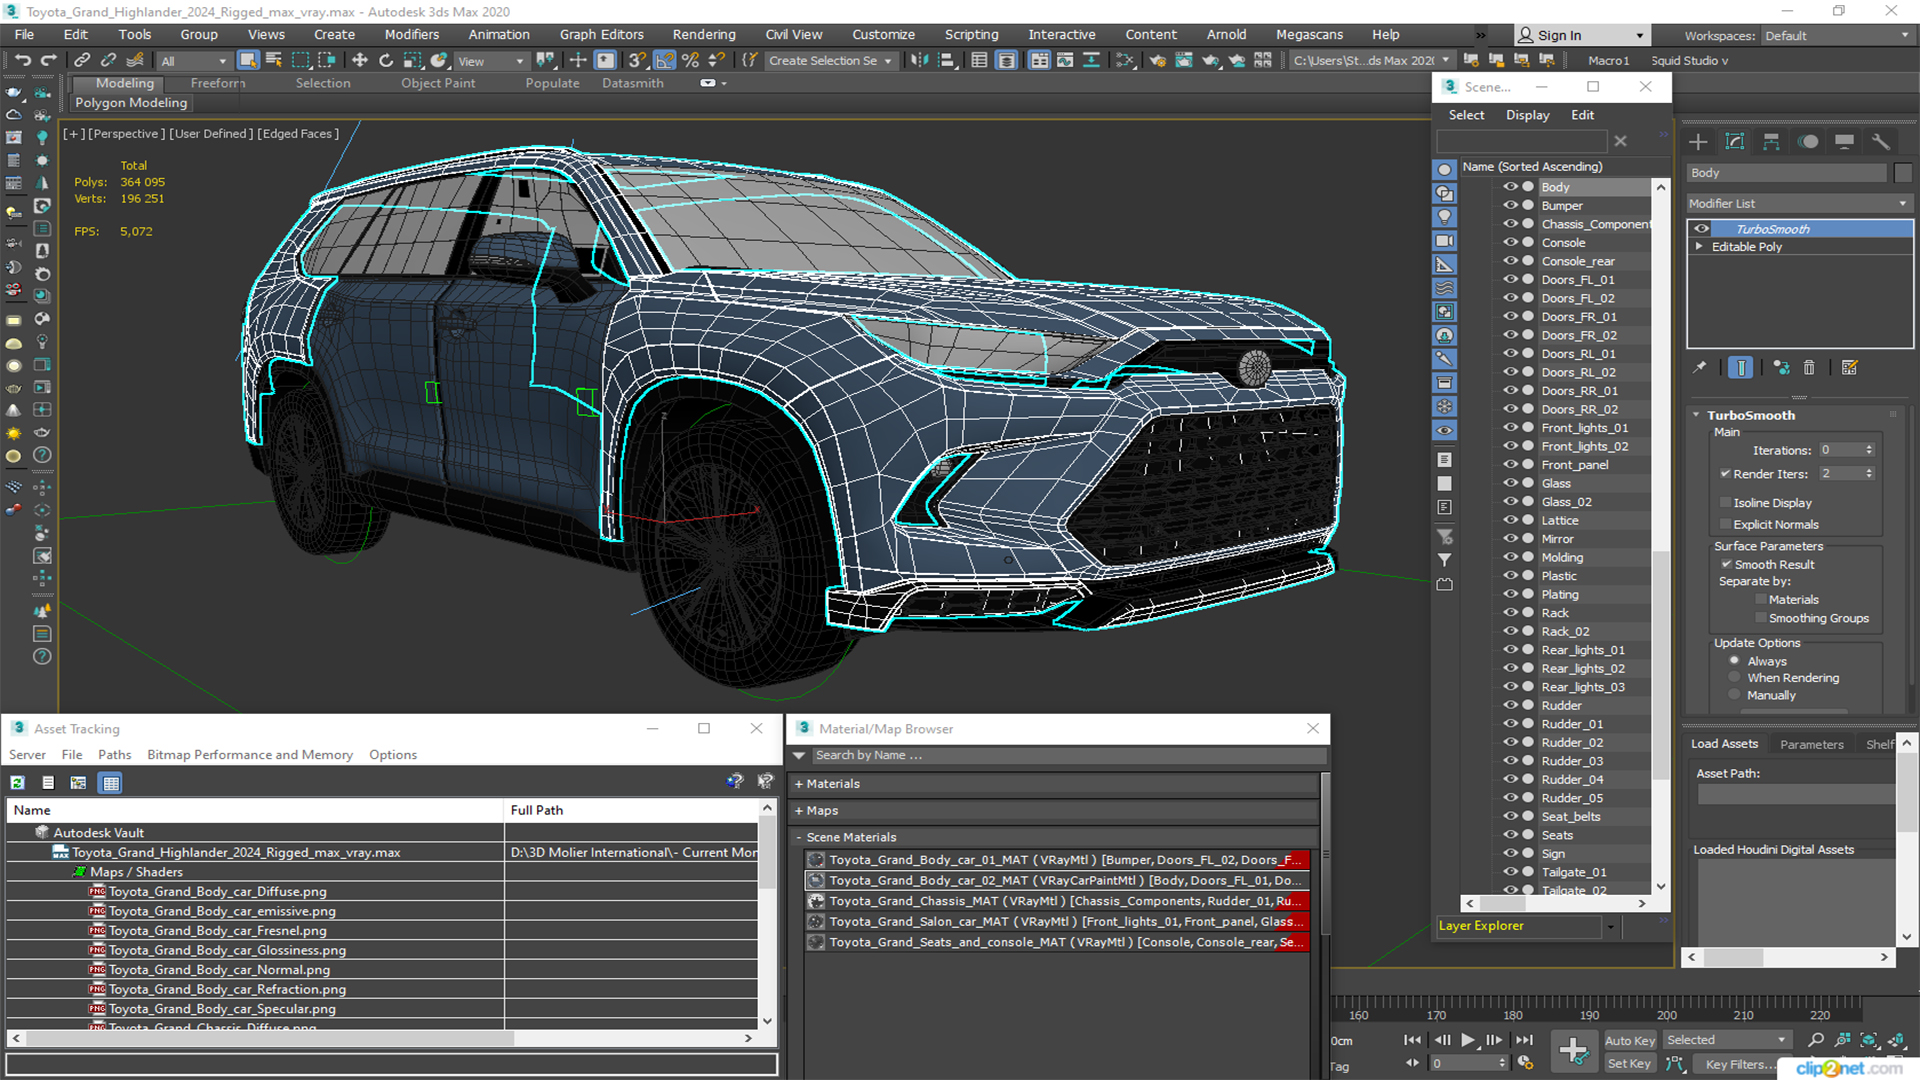1920x1080 pixels.
Task: Select the When Rendering update option
Action: pyautogui.click(x=1734, y=678)
